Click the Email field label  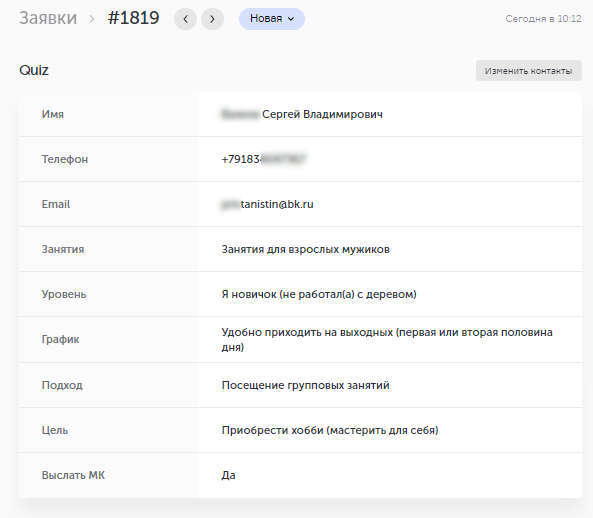pos(56,204)
